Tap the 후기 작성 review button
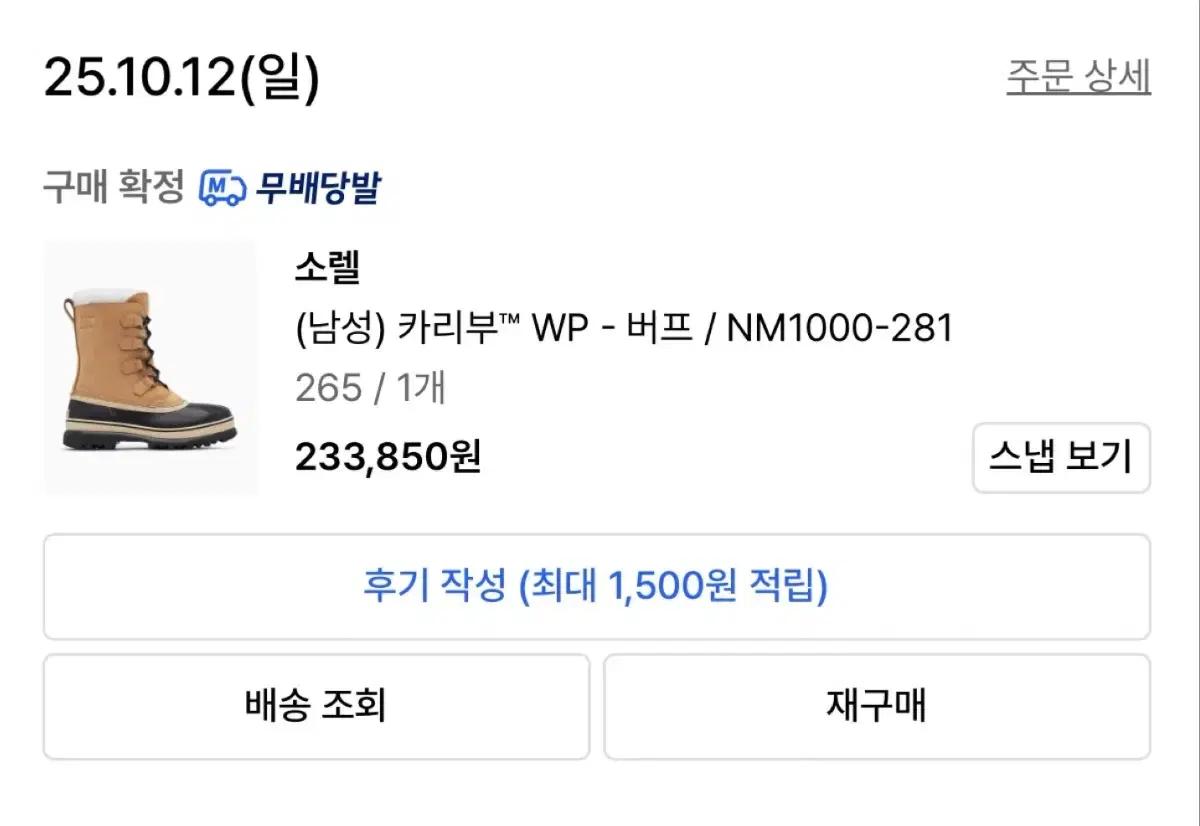 tap(600, 588)
